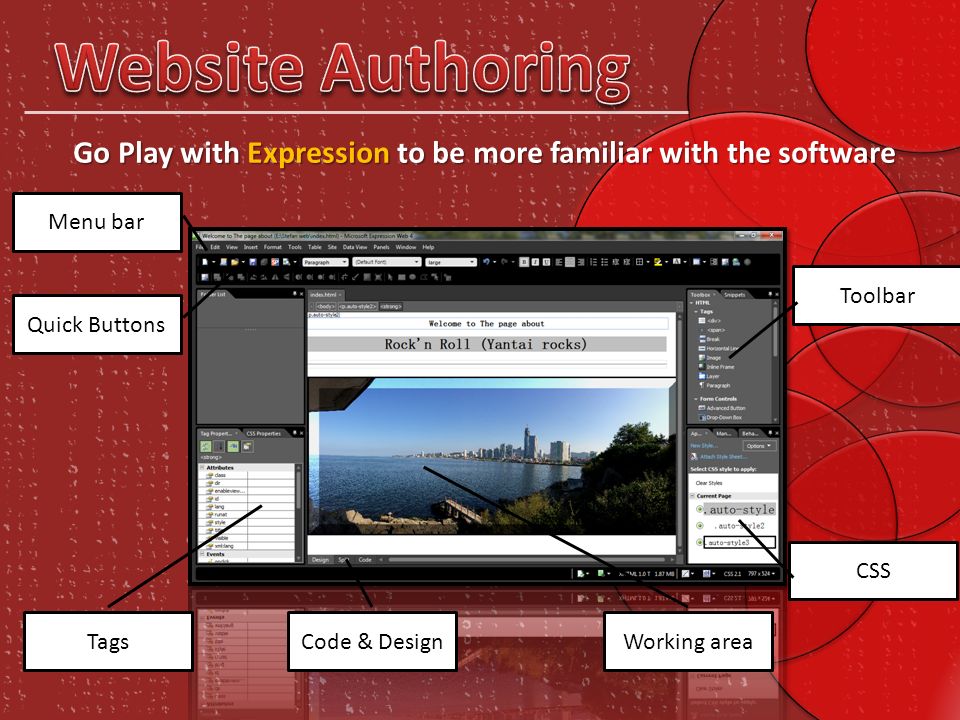Viewport: 960px width, 720px height.
Task: Click the body tag in quick tag selector
Action: click(x=325, y=306)
